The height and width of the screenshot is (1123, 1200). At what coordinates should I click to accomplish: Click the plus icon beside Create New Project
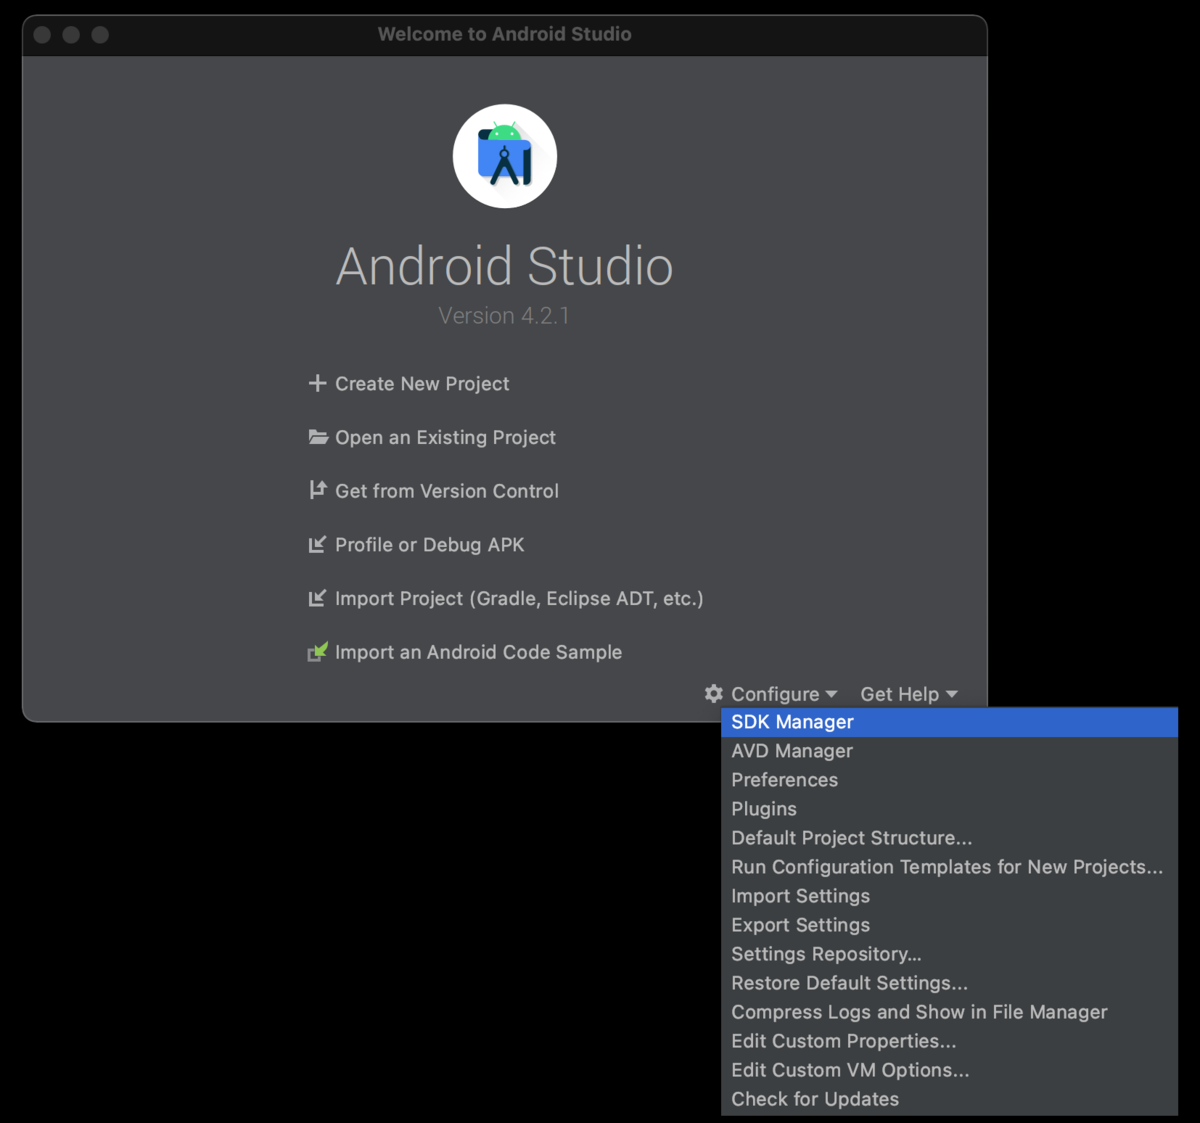pos(317,383)
